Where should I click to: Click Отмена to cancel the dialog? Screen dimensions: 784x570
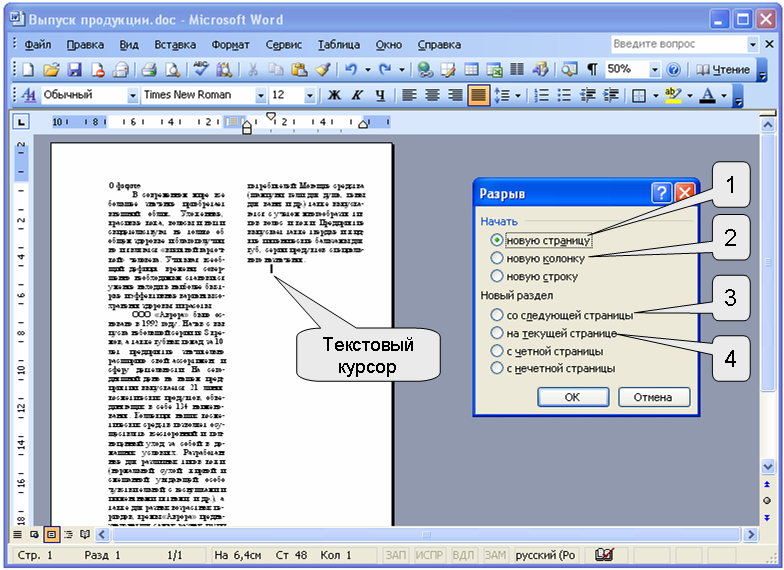coord(654,397)
